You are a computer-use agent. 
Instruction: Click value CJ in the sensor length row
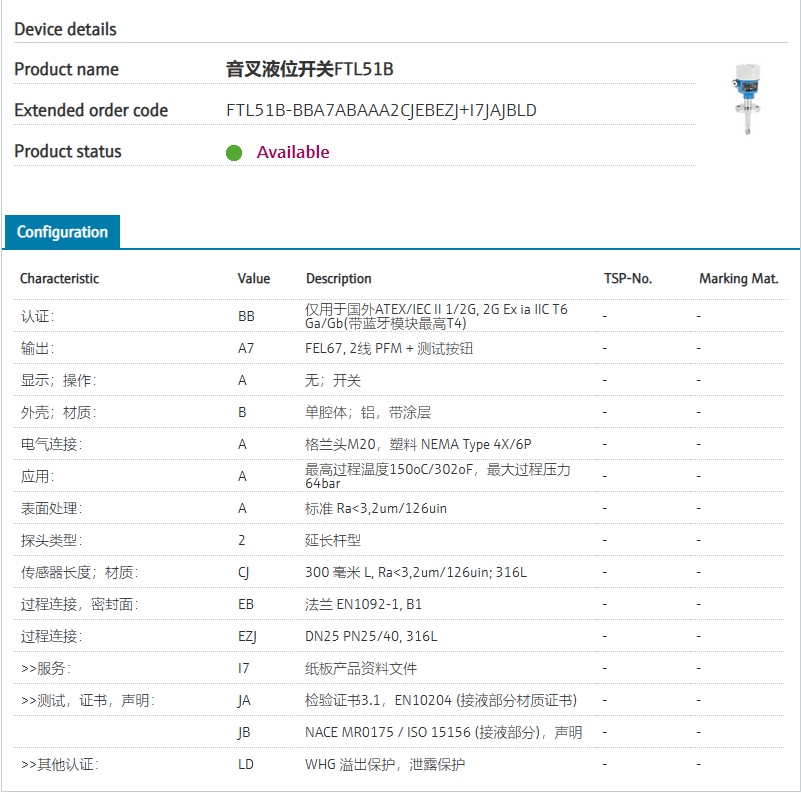tap(244, 572)
